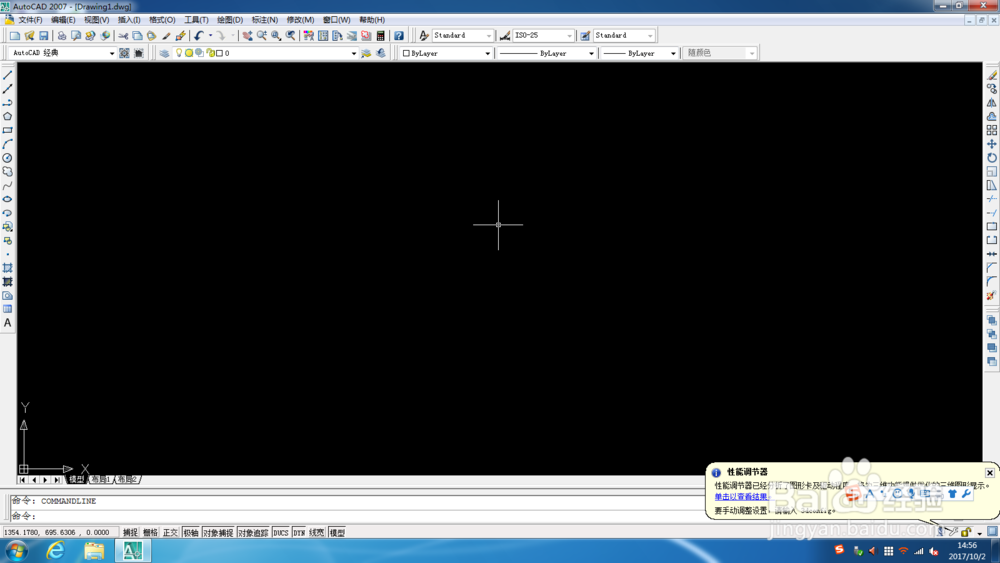Viewport: 1000px width, 563px height.
Task: Cut selection with scissors icon
Action: point(123,36)
